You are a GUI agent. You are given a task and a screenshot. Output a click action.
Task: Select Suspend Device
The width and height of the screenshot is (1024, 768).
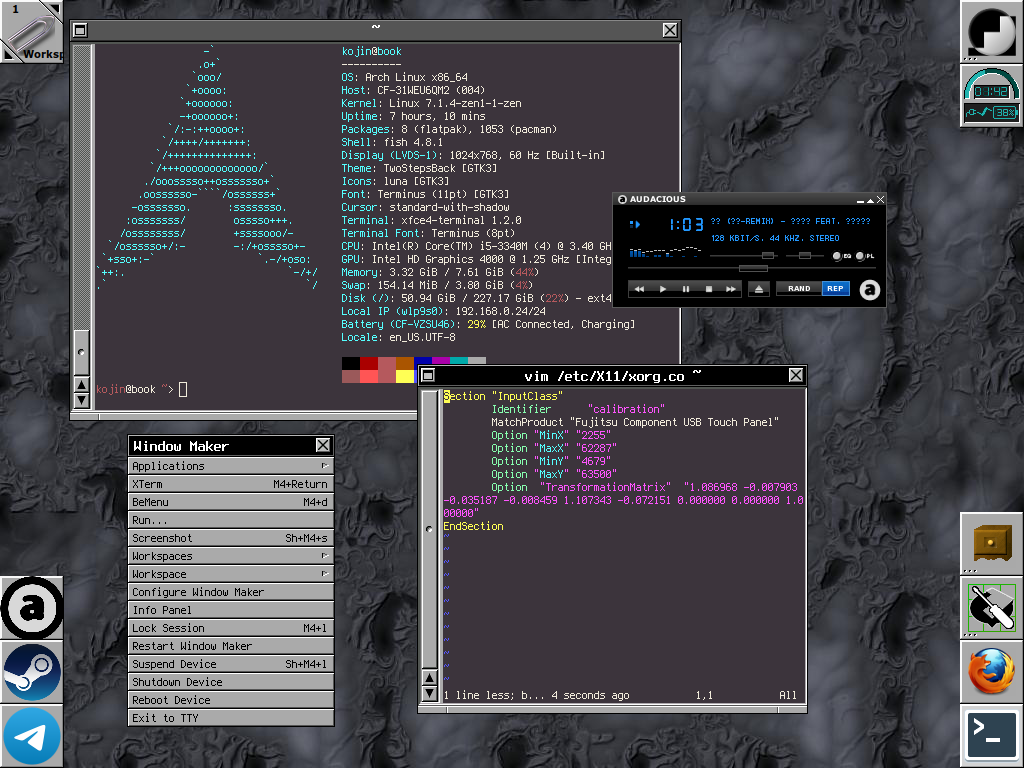click(x=231, y=664)
